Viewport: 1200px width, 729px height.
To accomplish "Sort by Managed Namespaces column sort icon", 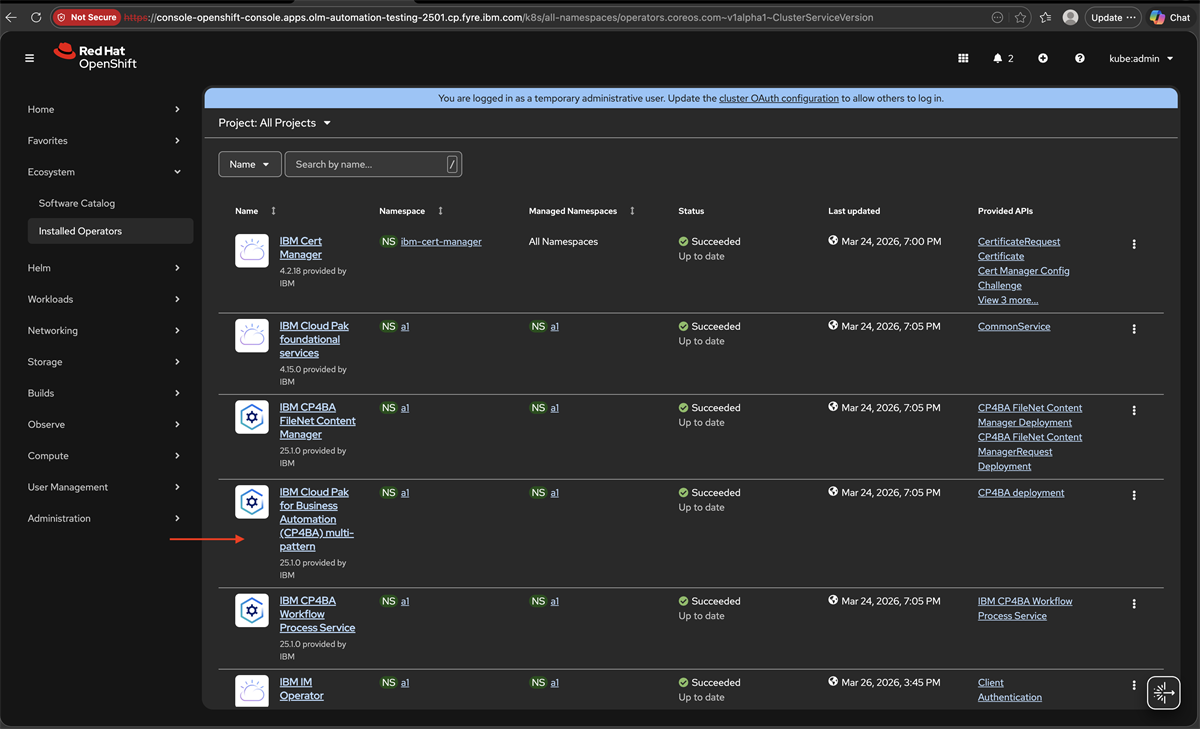I will [x=632, y=211].
